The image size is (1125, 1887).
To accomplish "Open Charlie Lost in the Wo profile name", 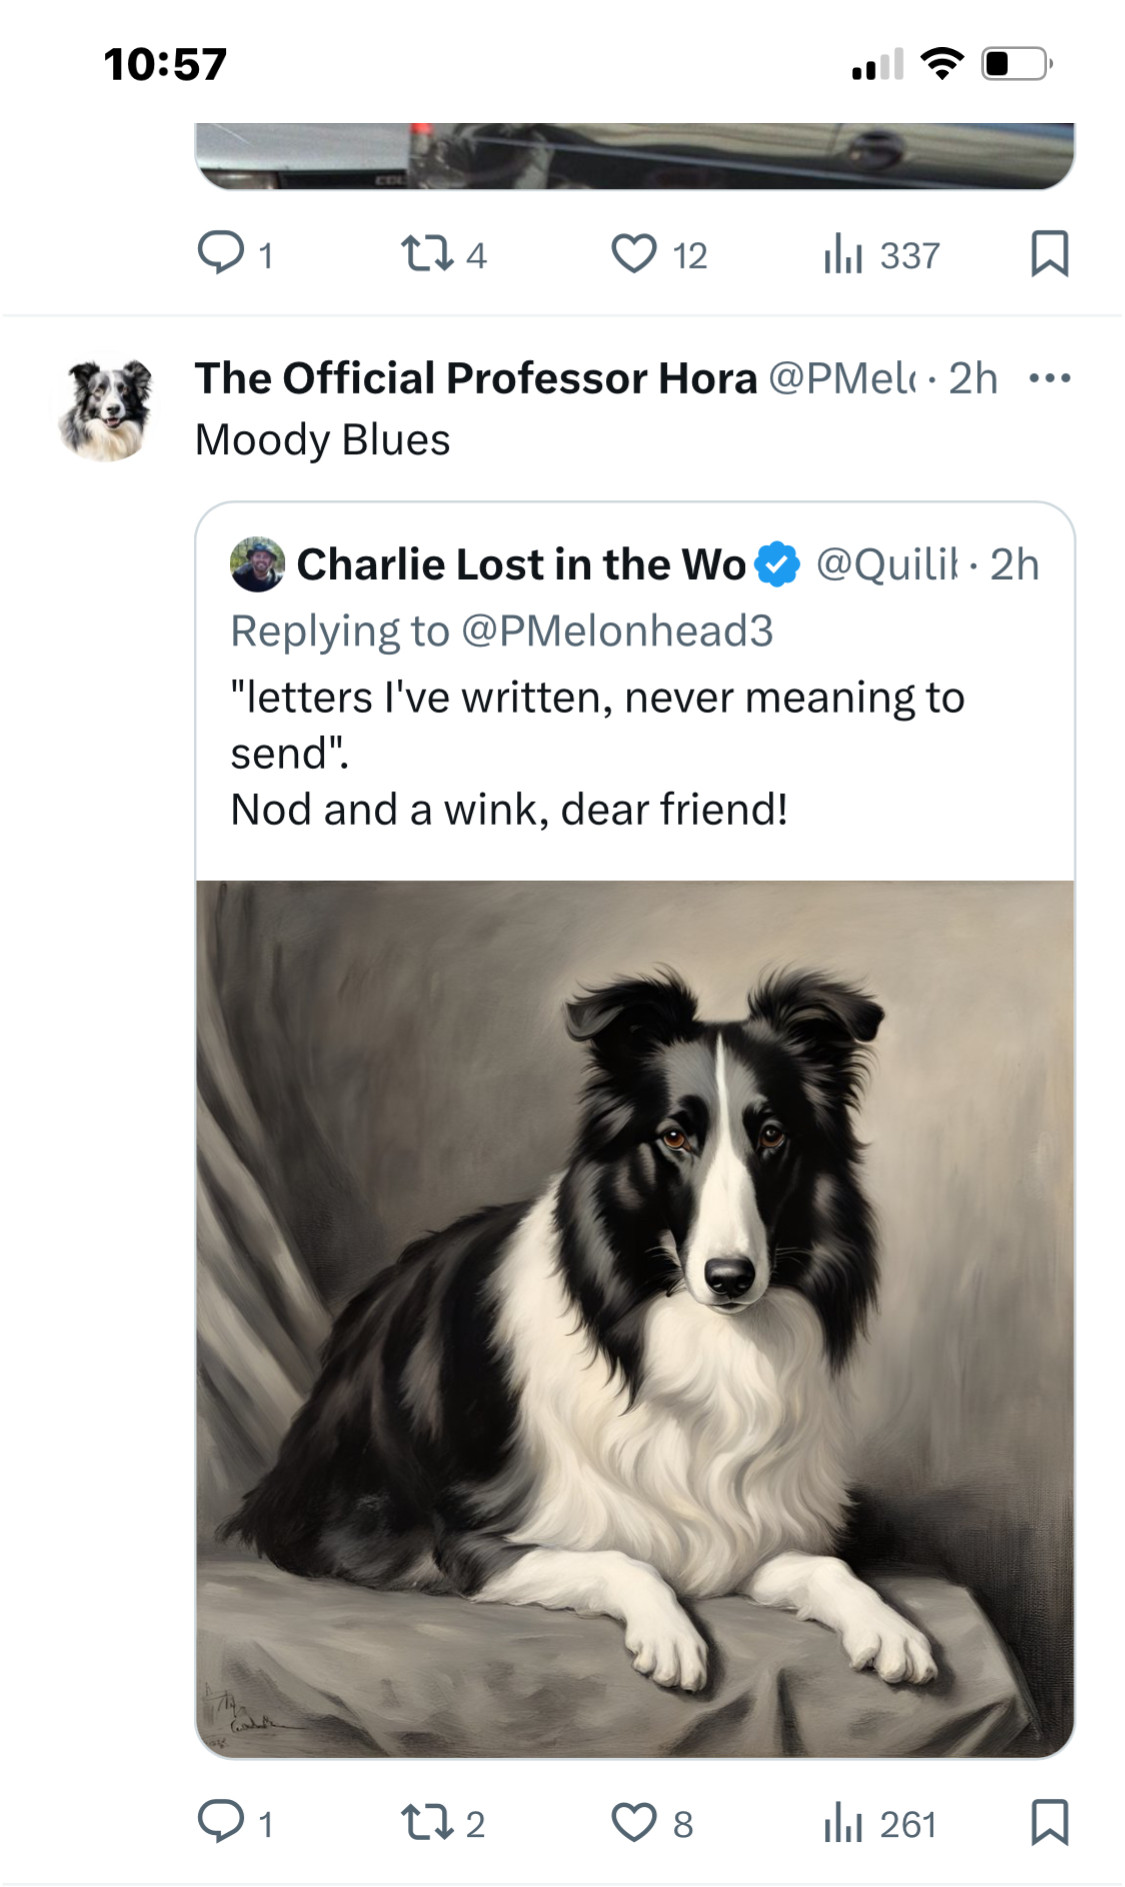I will (521, 565).
